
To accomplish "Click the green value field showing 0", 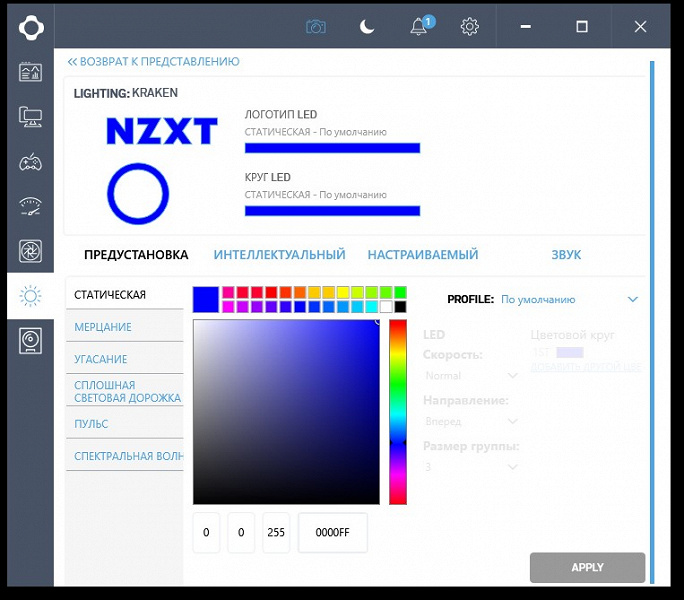I will pos(241,532).
